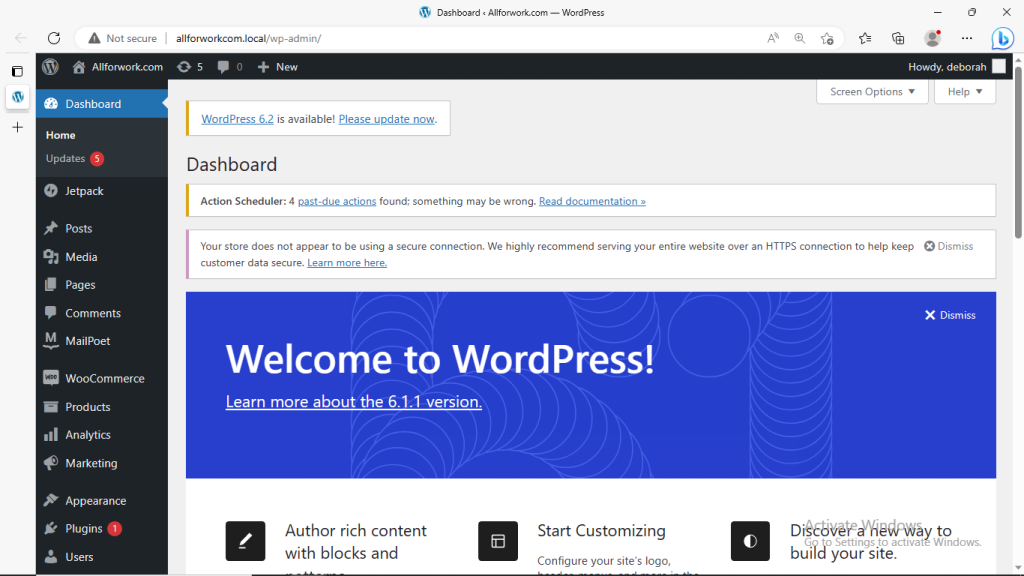Viewport: 1024px width, 576px height.
Task: Click the Plugins update count badge
Action: coord(114,528)
